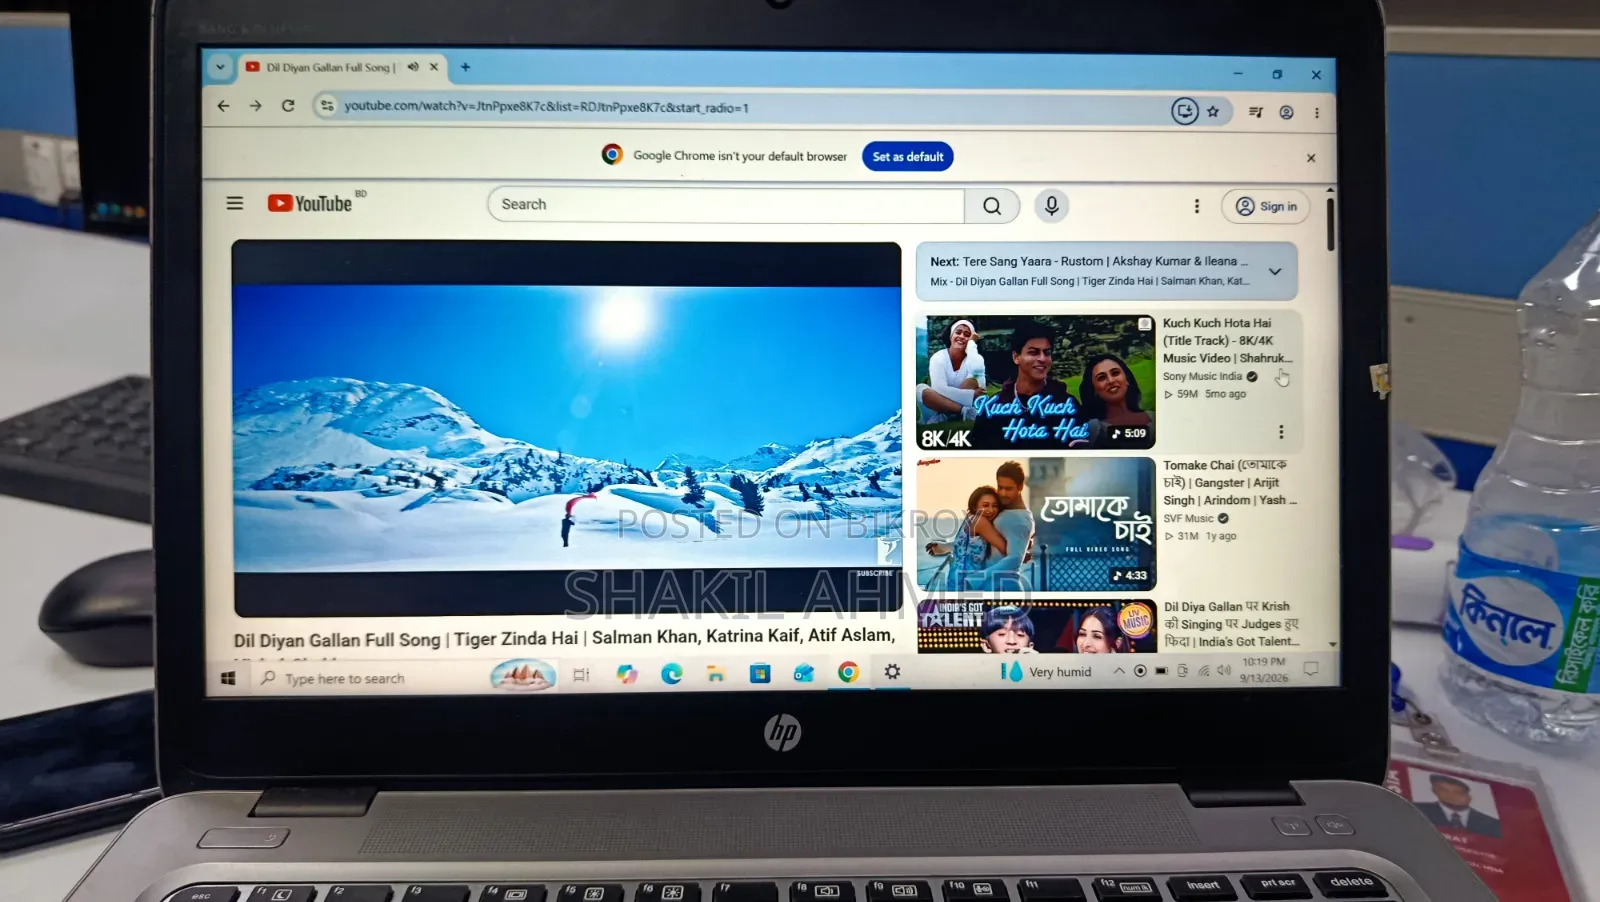Go to YouTube home via logo
The image size is (1600, 902).
[311, 203]
